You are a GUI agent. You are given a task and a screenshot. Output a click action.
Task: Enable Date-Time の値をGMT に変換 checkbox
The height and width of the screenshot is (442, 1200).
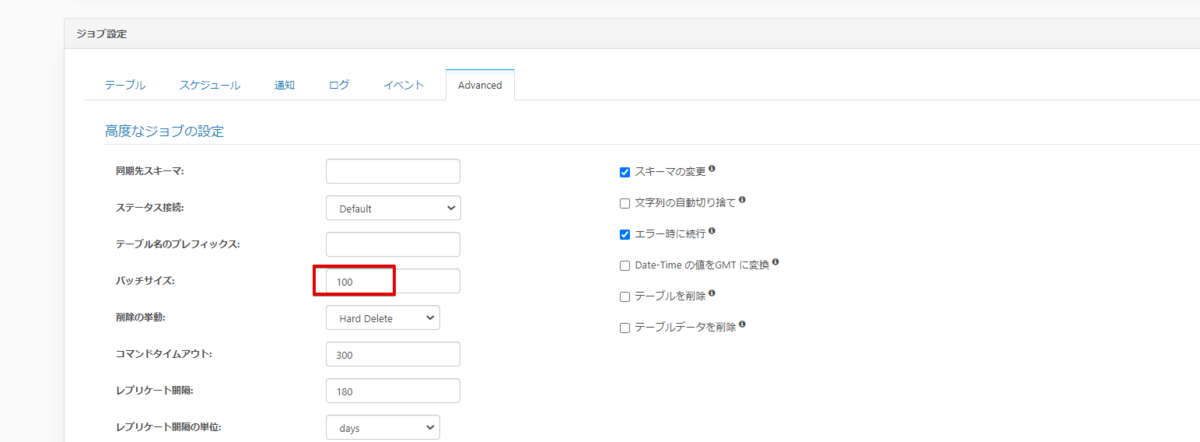[x=625, y=266]
